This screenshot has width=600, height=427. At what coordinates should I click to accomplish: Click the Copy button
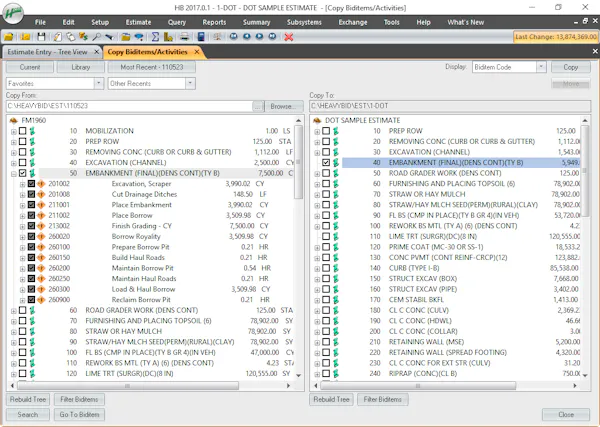pyautogui.click(x=571, y=67)
